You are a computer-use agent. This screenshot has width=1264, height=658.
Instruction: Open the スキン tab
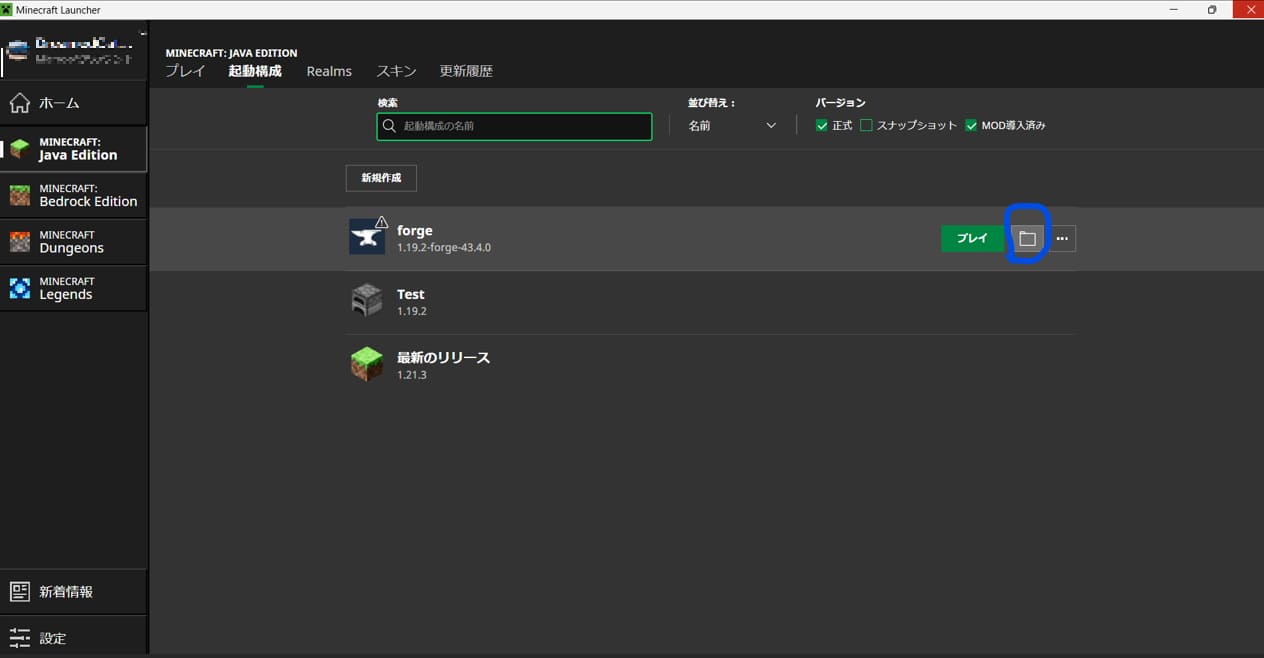tap(396, 71)
